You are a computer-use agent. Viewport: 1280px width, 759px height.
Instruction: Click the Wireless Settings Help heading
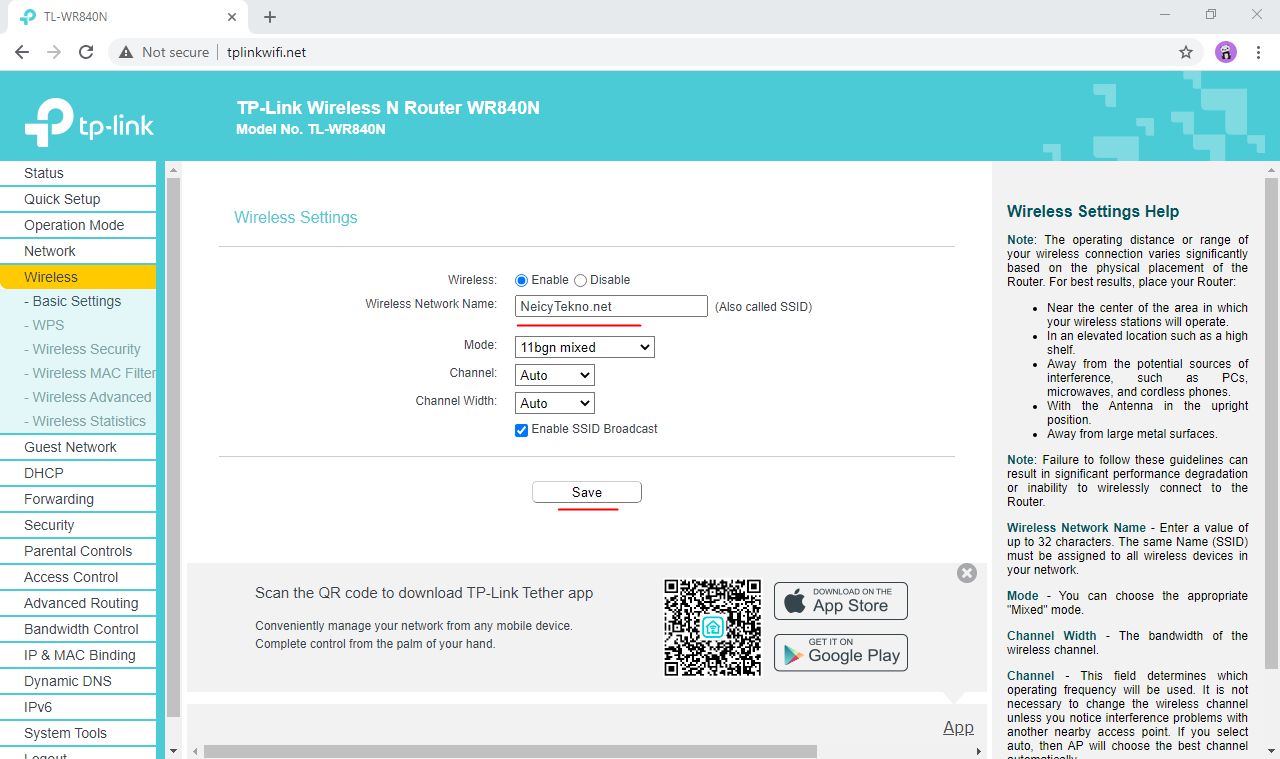(x=1093, y=211)
